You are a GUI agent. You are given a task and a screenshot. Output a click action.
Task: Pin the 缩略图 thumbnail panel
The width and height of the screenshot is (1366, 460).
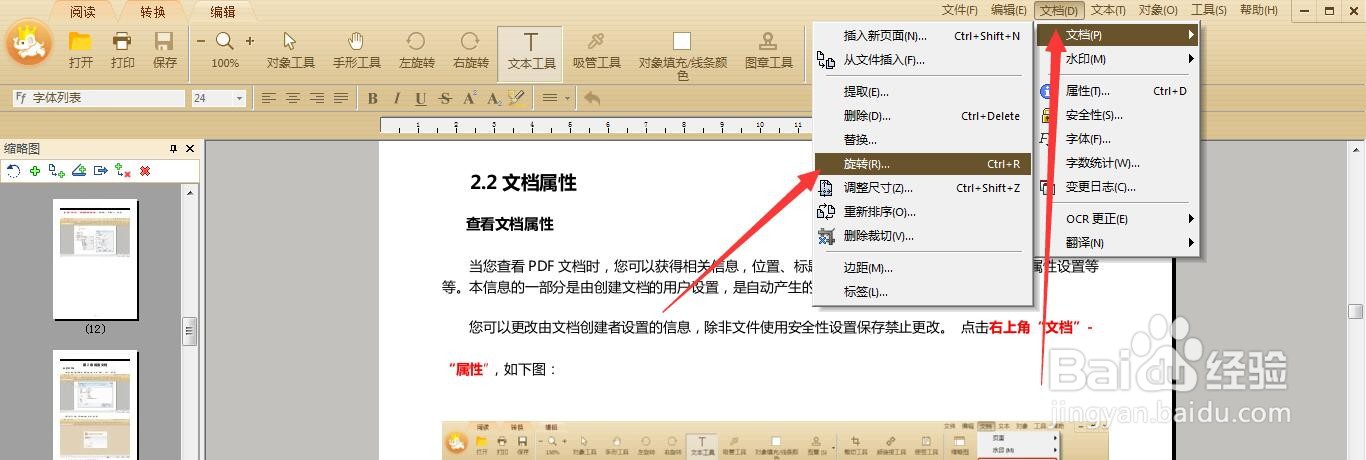click(174, 148)
